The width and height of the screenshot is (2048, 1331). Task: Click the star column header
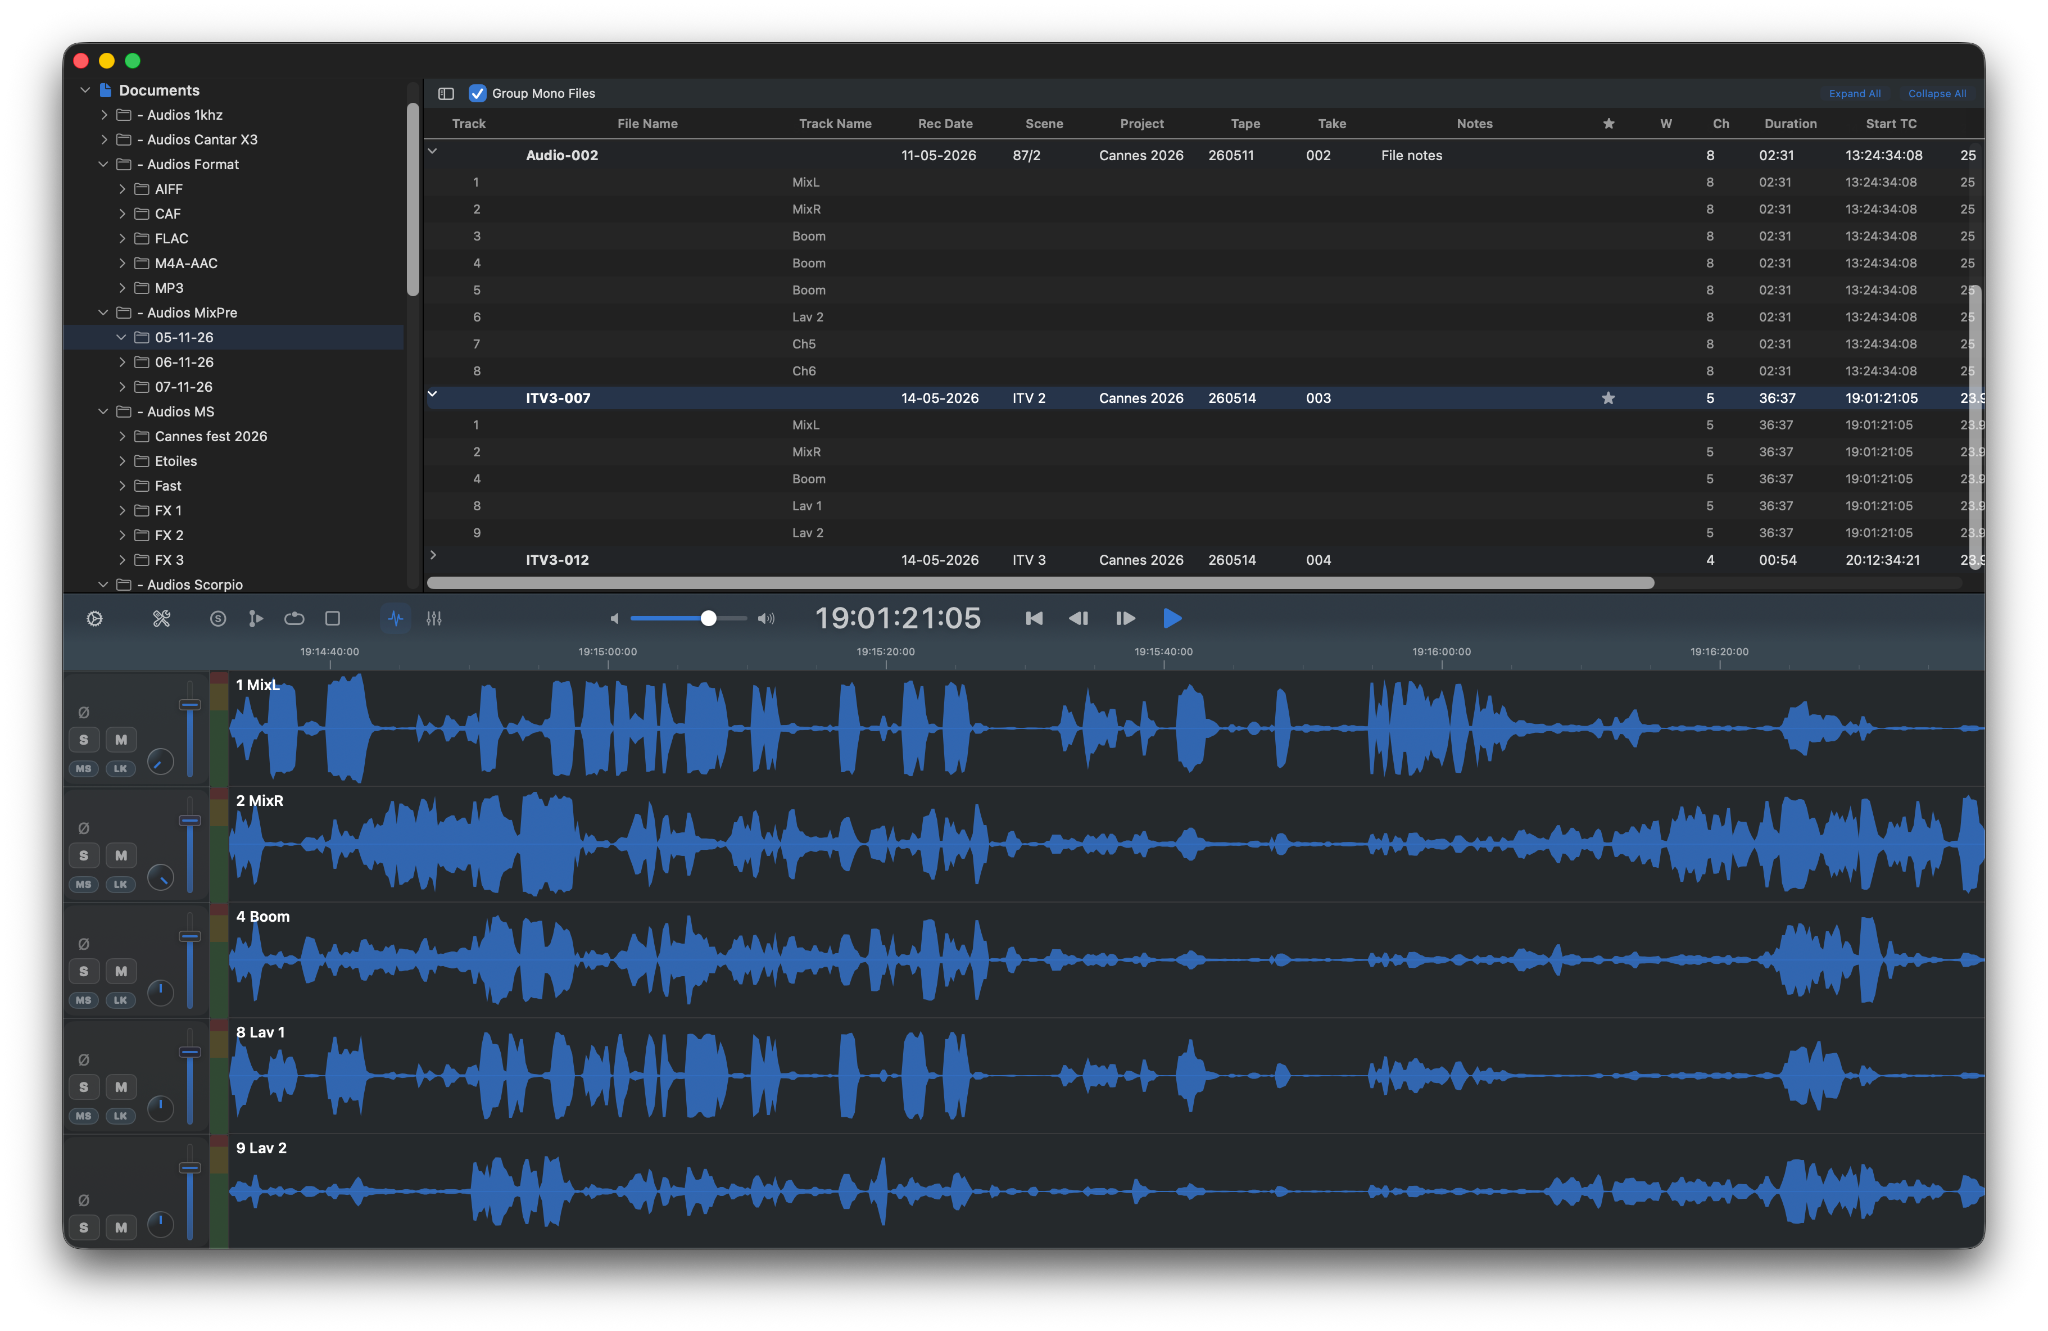(x=1608, y=124)
